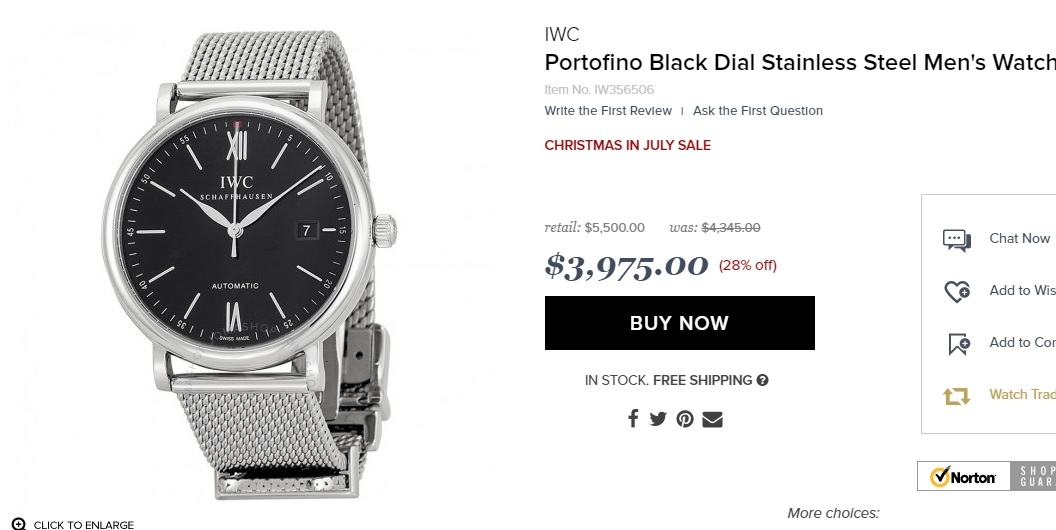
Task: Click the Christmas in July Sale link
Action: [x=627, y=145]
